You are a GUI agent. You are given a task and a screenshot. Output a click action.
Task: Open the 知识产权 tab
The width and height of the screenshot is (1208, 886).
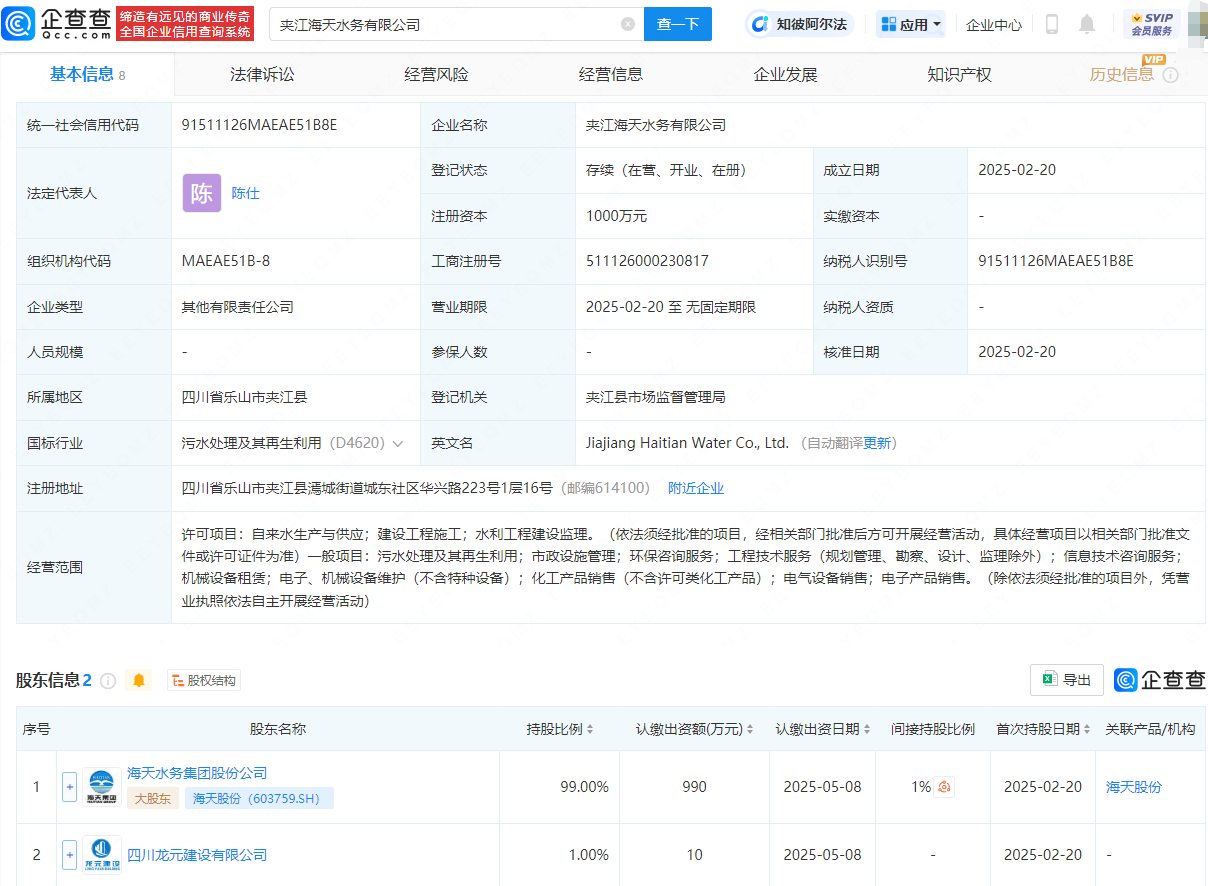coord(959,73)
